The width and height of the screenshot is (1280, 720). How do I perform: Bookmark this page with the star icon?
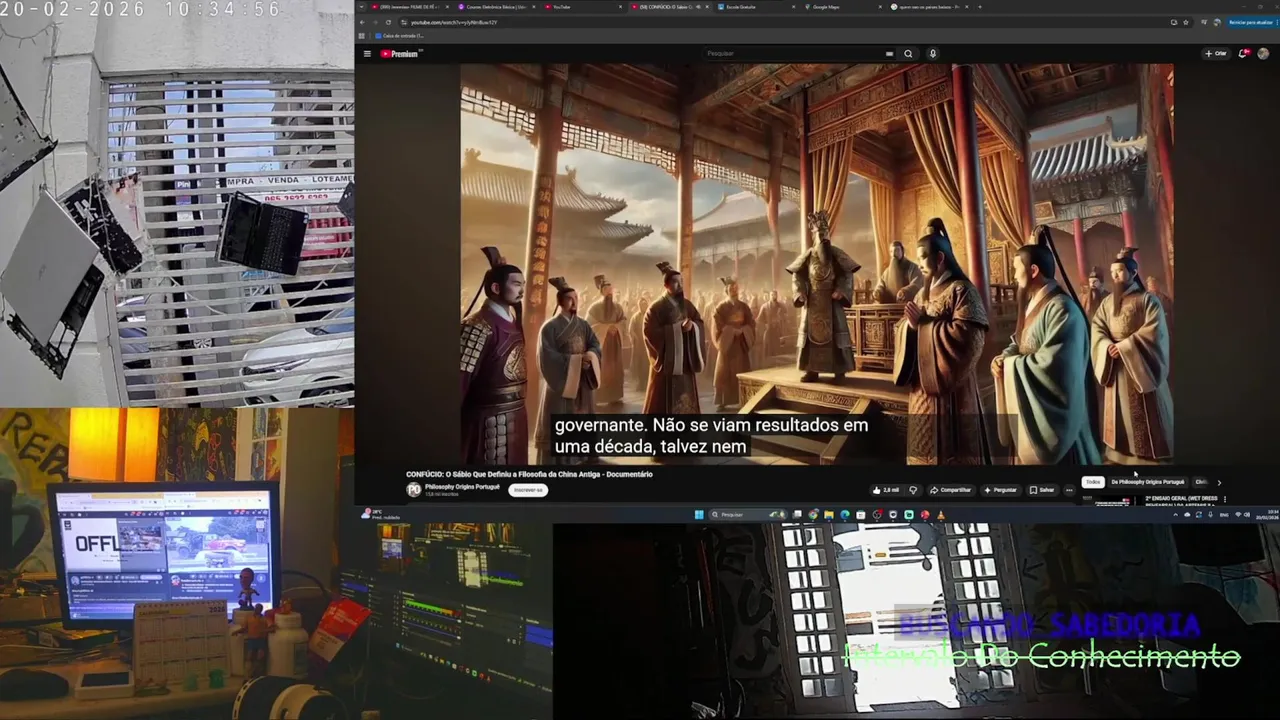tap(1186, 22)
